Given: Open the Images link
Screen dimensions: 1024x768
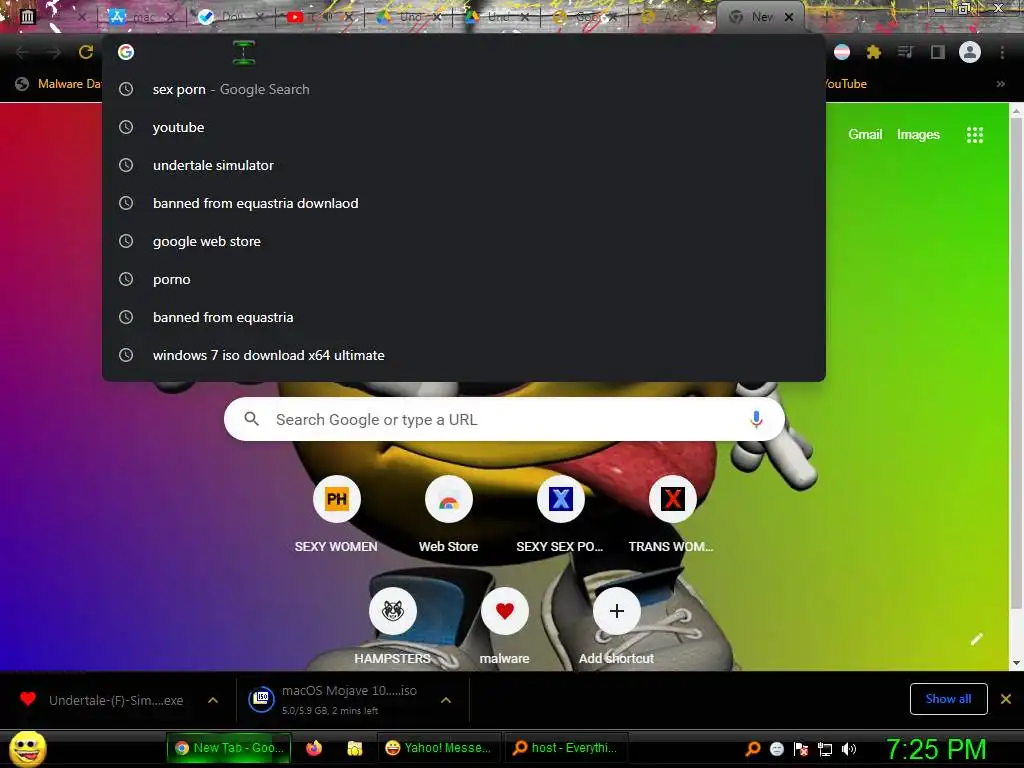Looking at the screenshot, I should click(918, 135).
